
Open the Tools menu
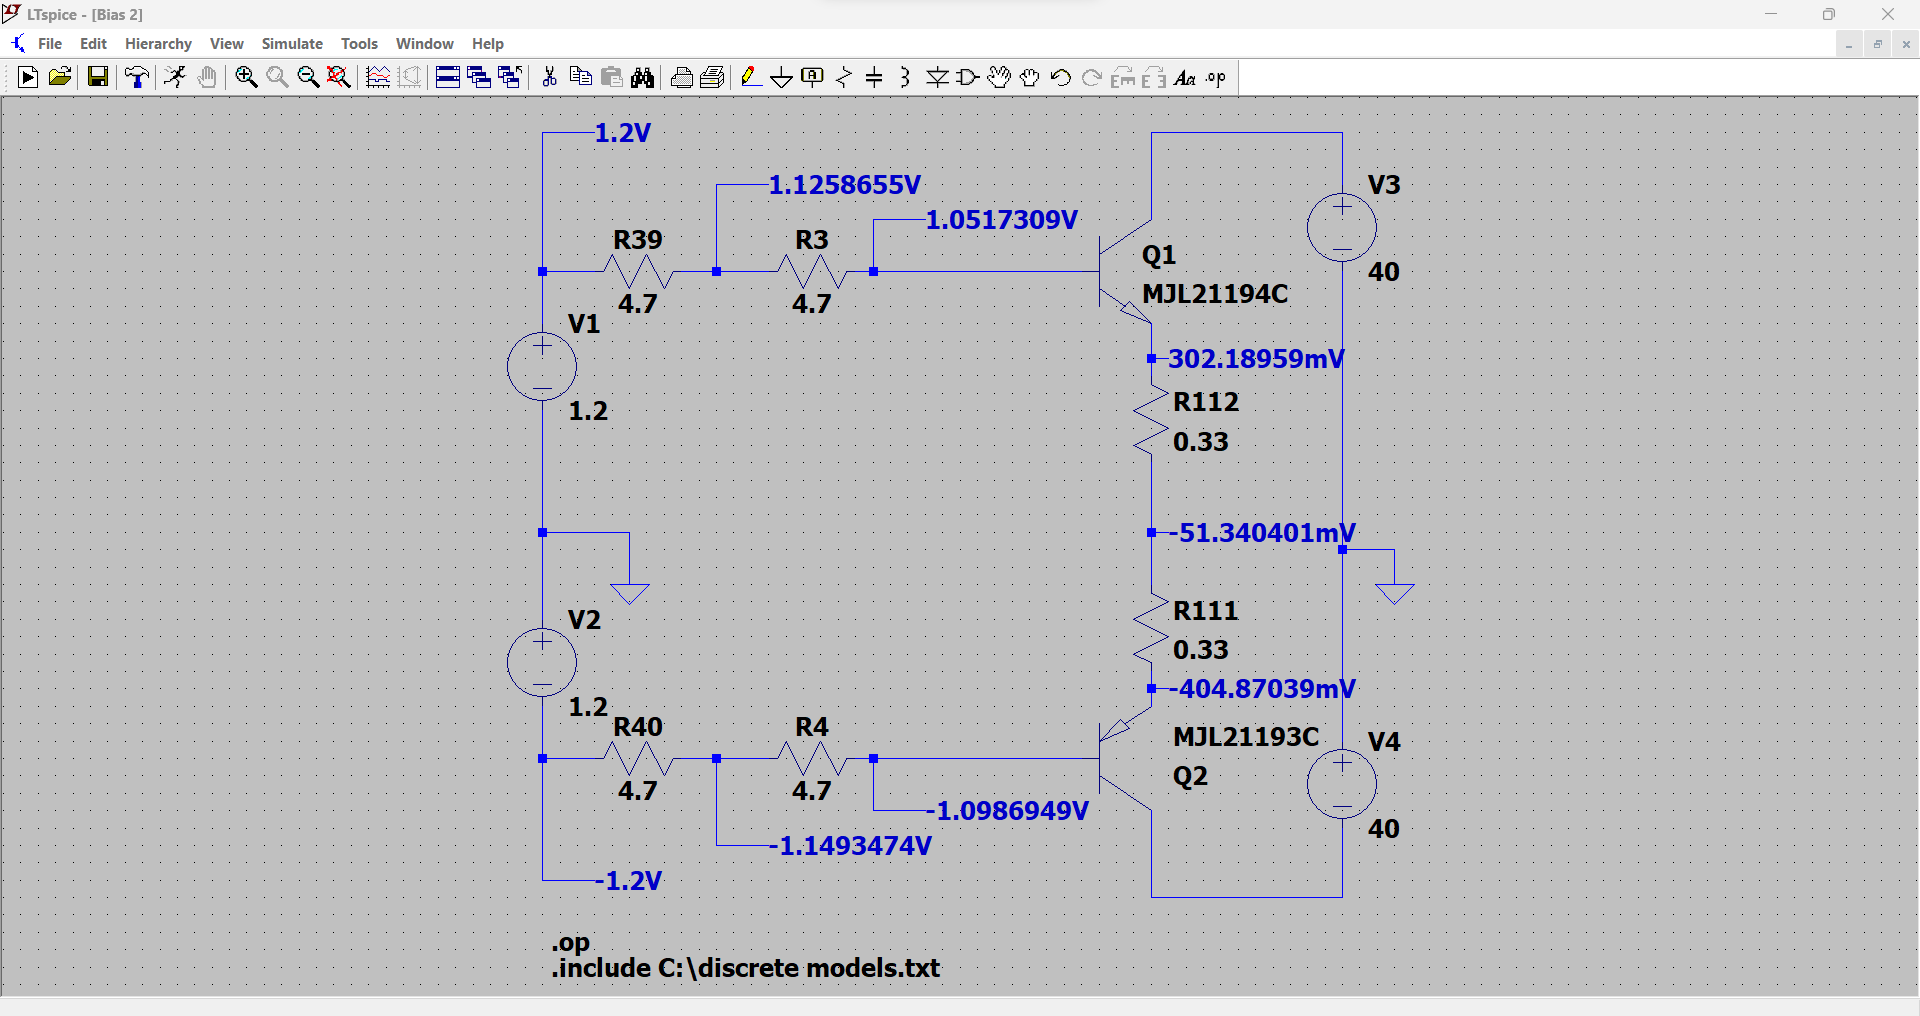[x=359, y=44]
